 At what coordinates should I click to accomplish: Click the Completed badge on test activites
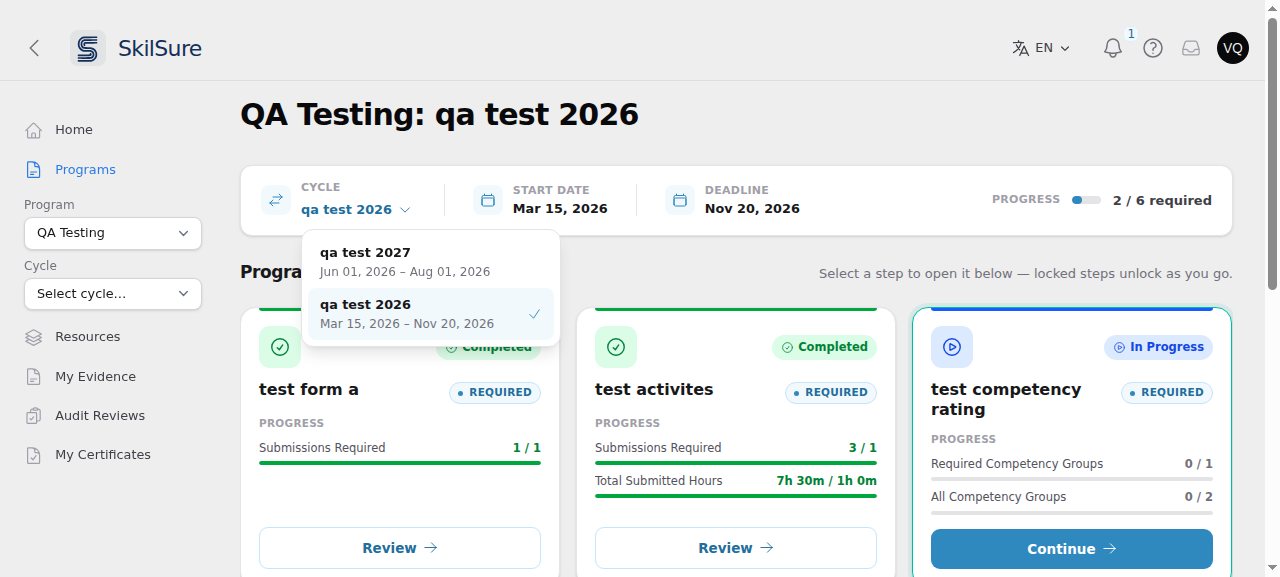click(x=825, y=347)
